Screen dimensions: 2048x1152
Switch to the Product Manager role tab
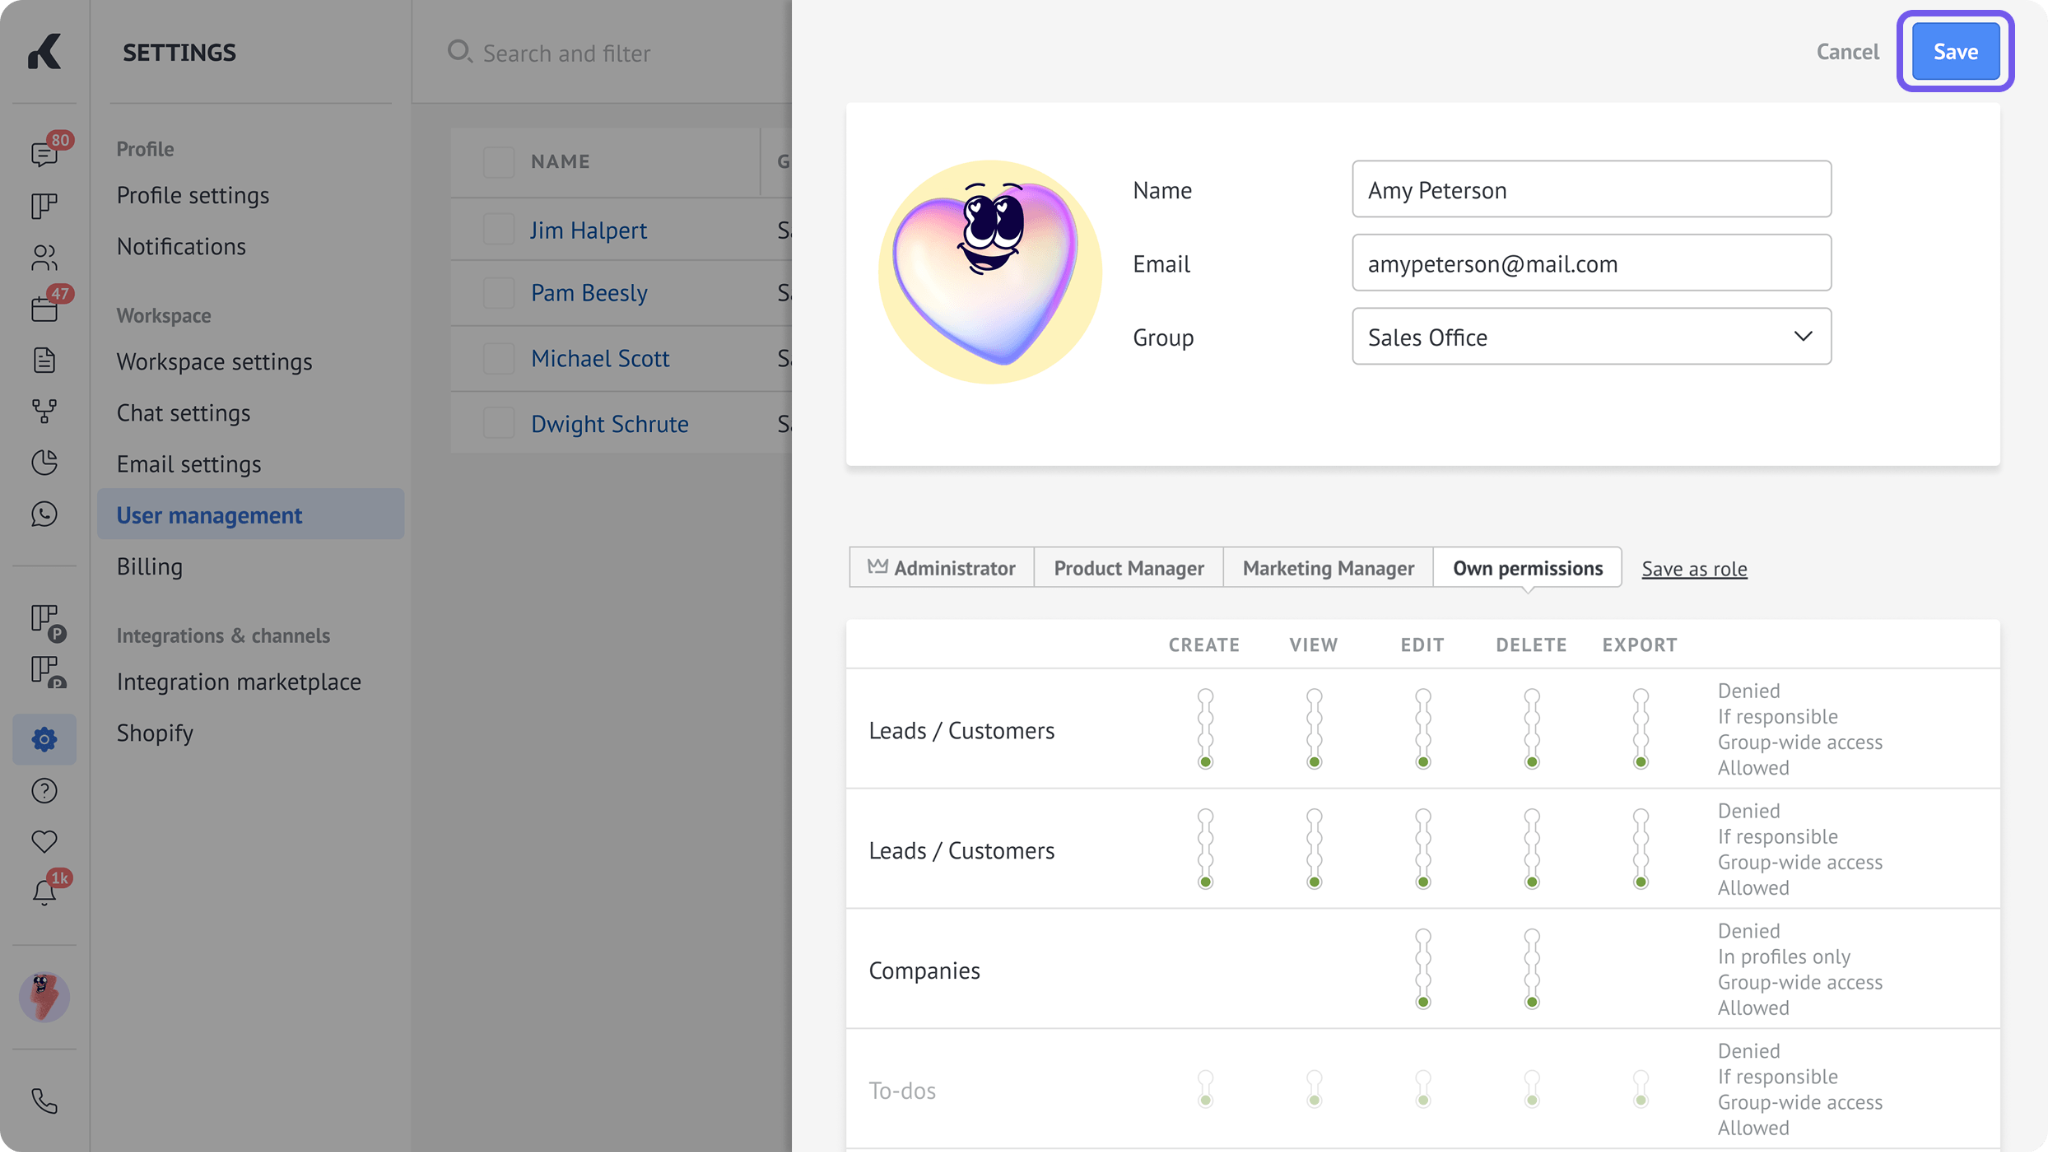(x=1128, y=567)
